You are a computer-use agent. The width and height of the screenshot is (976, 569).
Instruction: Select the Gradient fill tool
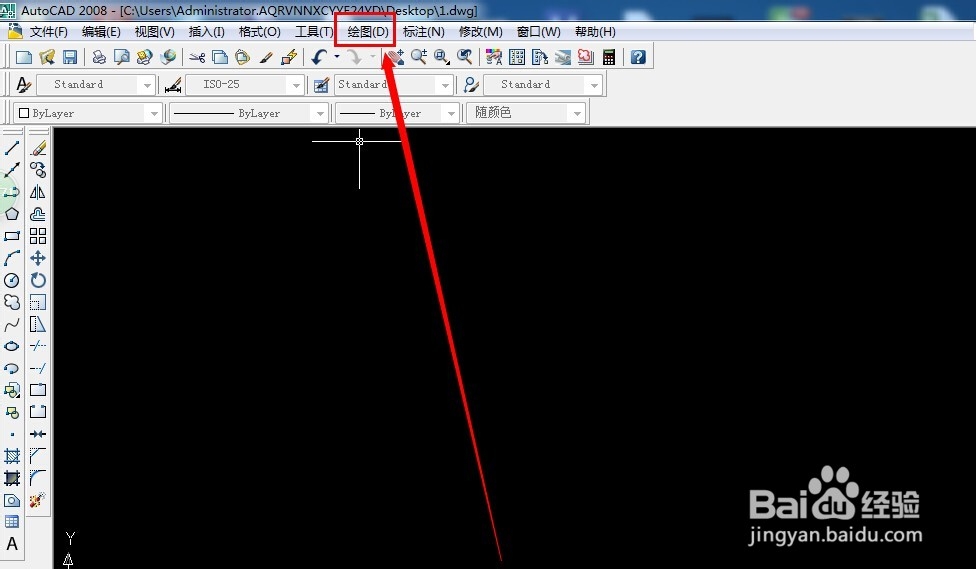(12, 478)
